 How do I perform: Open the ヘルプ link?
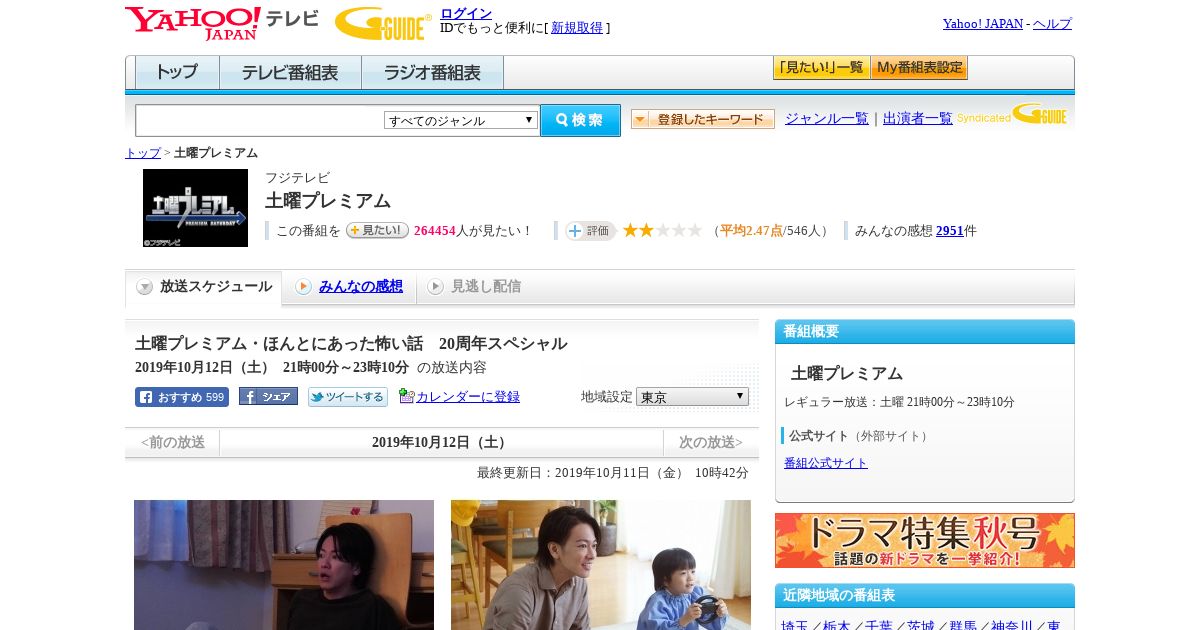pyautogui.click(x=1052, y=24)
